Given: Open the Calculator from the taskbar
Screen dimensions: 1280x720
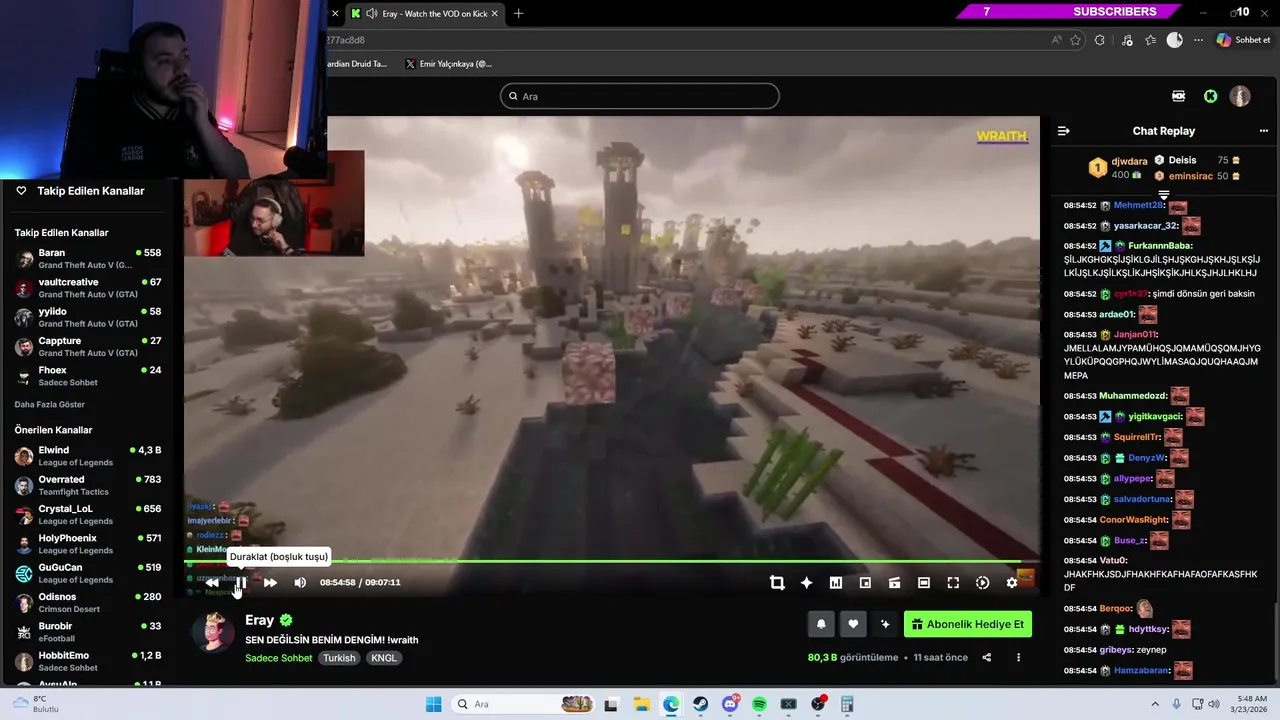Looking at the screenshot, I should pyautogui.click(x=847, y=704).
